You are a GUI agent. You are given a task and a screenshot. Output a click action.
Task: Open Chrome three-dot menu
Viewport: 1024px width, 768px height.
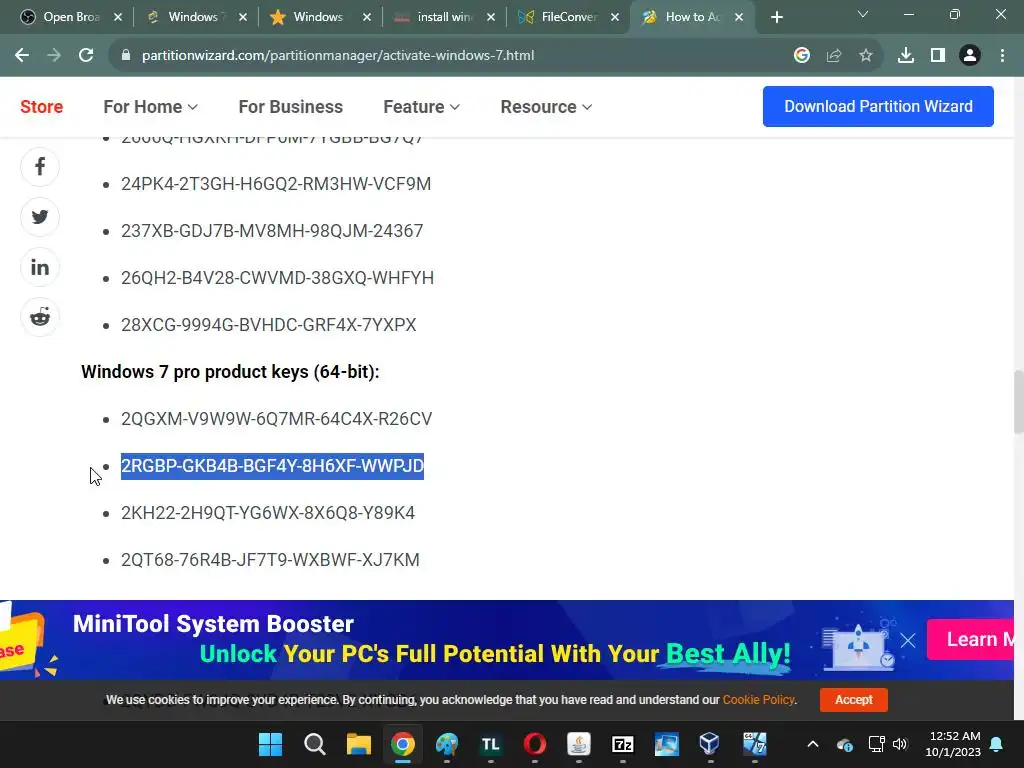1002,56
